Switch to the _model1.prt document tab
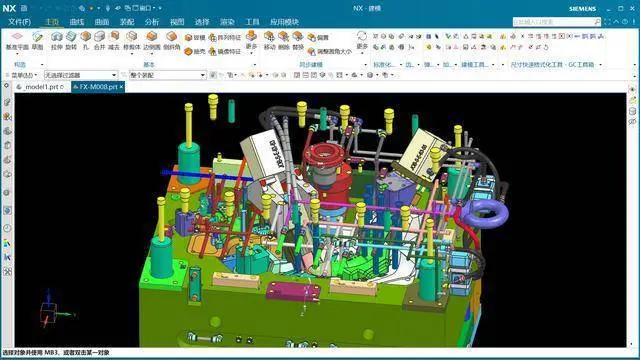640x360 pixels. click(x=41, y=87)
